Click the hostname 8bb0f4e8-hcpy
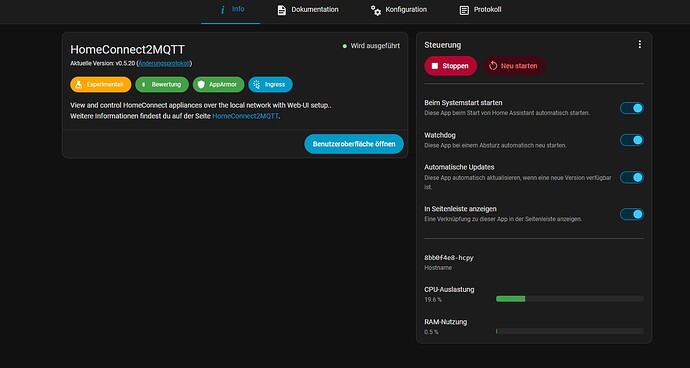Image resolution: width=690 pixels, height=368 pixels. pyautogui.click(x=449, y=258)
